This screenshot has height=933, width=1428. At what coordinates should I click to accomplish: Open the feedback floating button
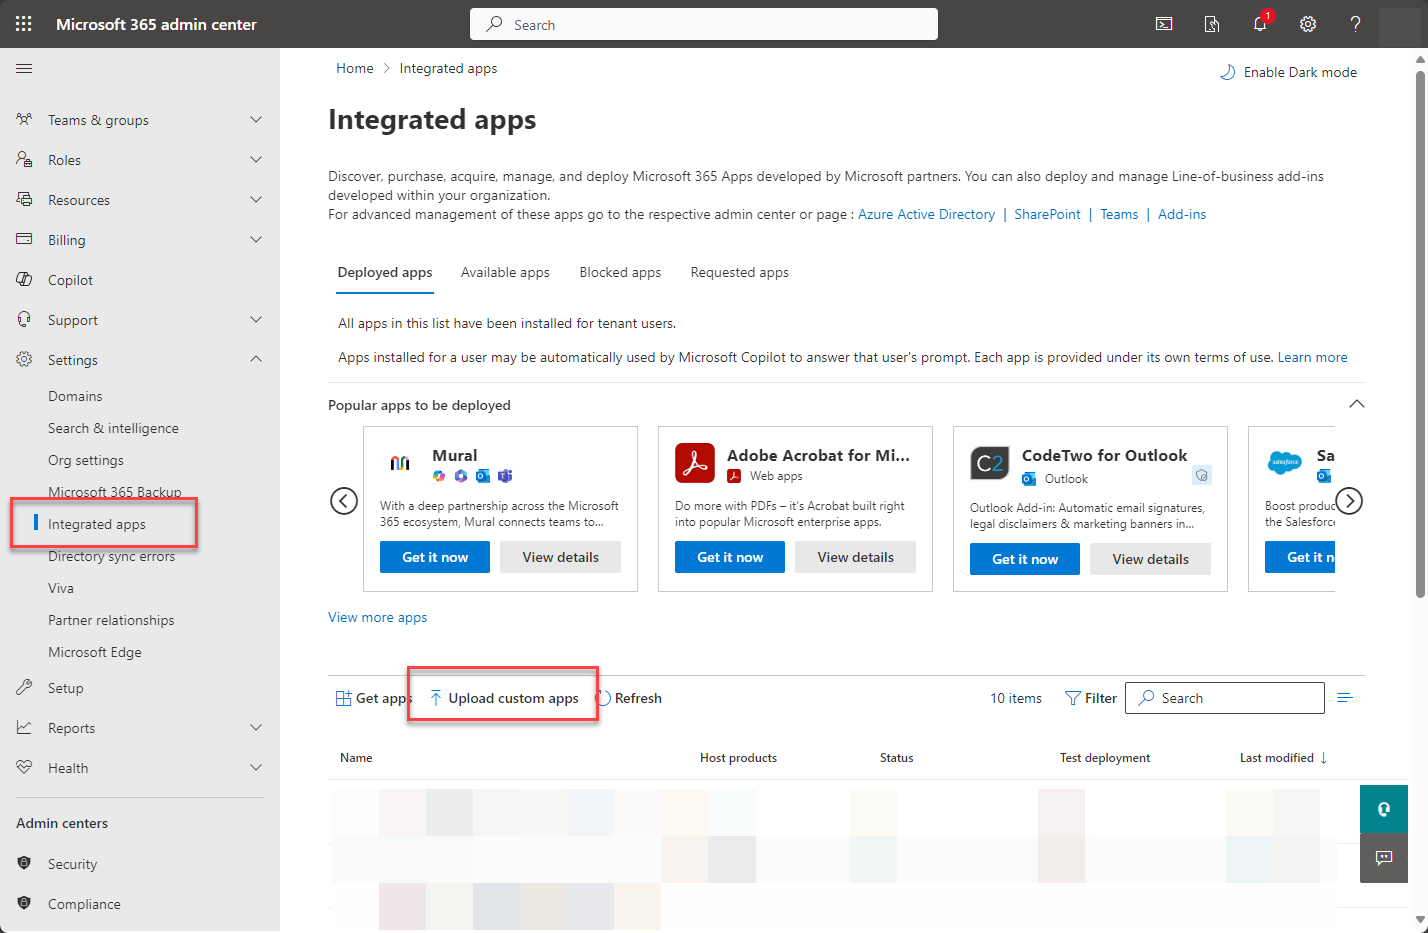[x=1384, y=858]
